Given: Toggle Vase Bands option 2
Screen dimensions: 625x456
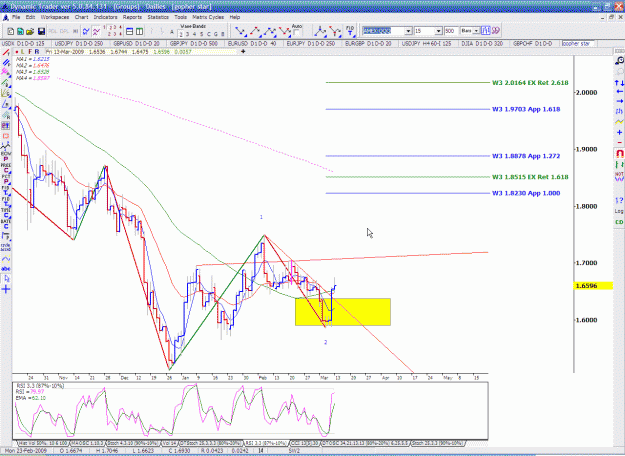Looking at the screenshot, I should (x=181, y=34).
